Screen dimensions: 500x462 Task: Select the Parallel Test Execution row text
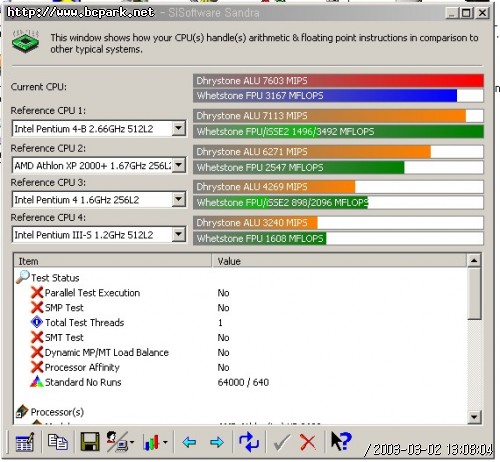pyautogui.click(x=92, y=293)
